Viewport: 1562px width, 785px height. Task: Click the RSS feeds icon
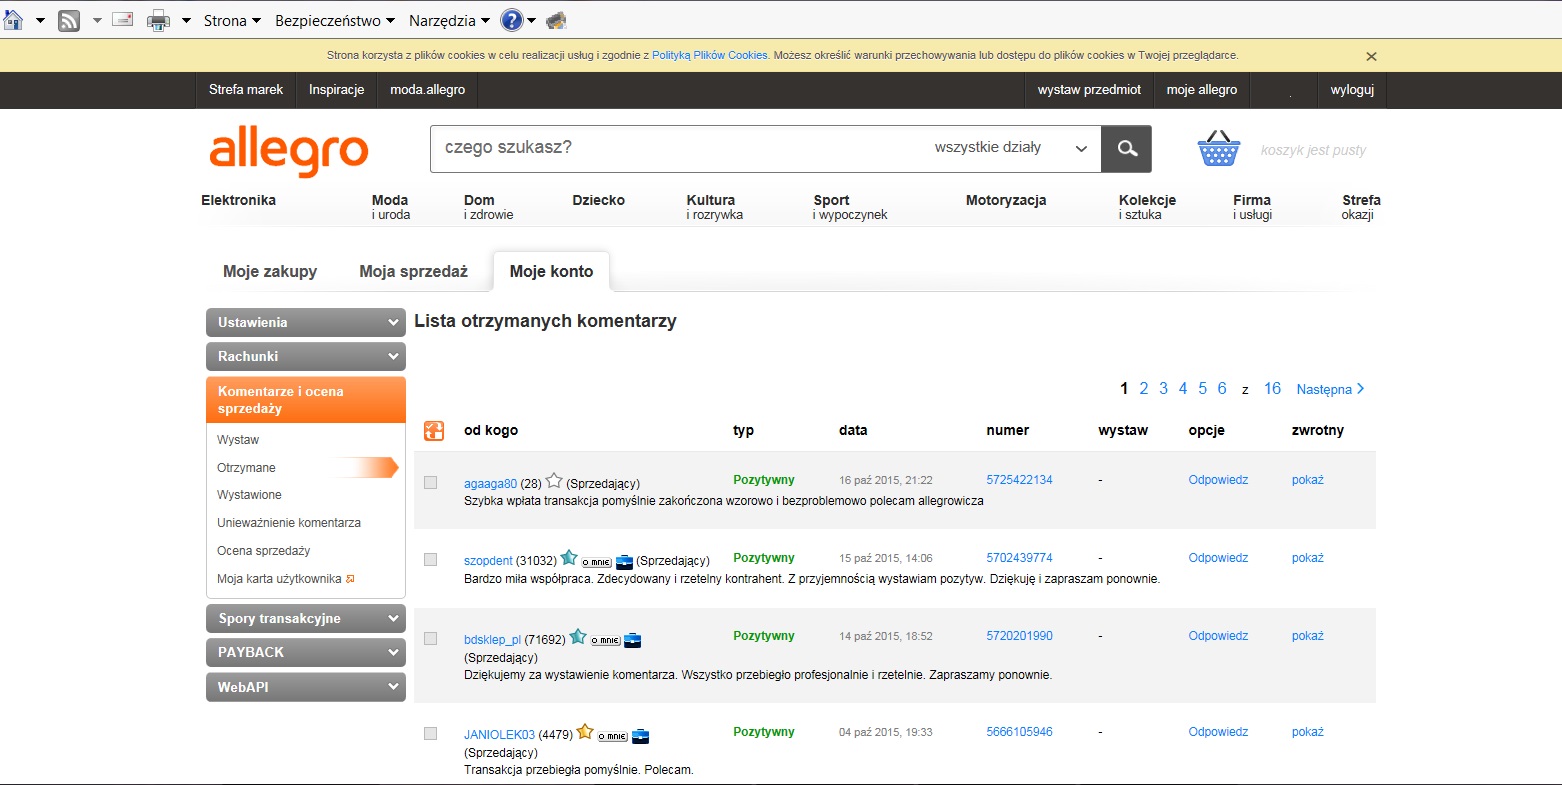coord(69,20)
